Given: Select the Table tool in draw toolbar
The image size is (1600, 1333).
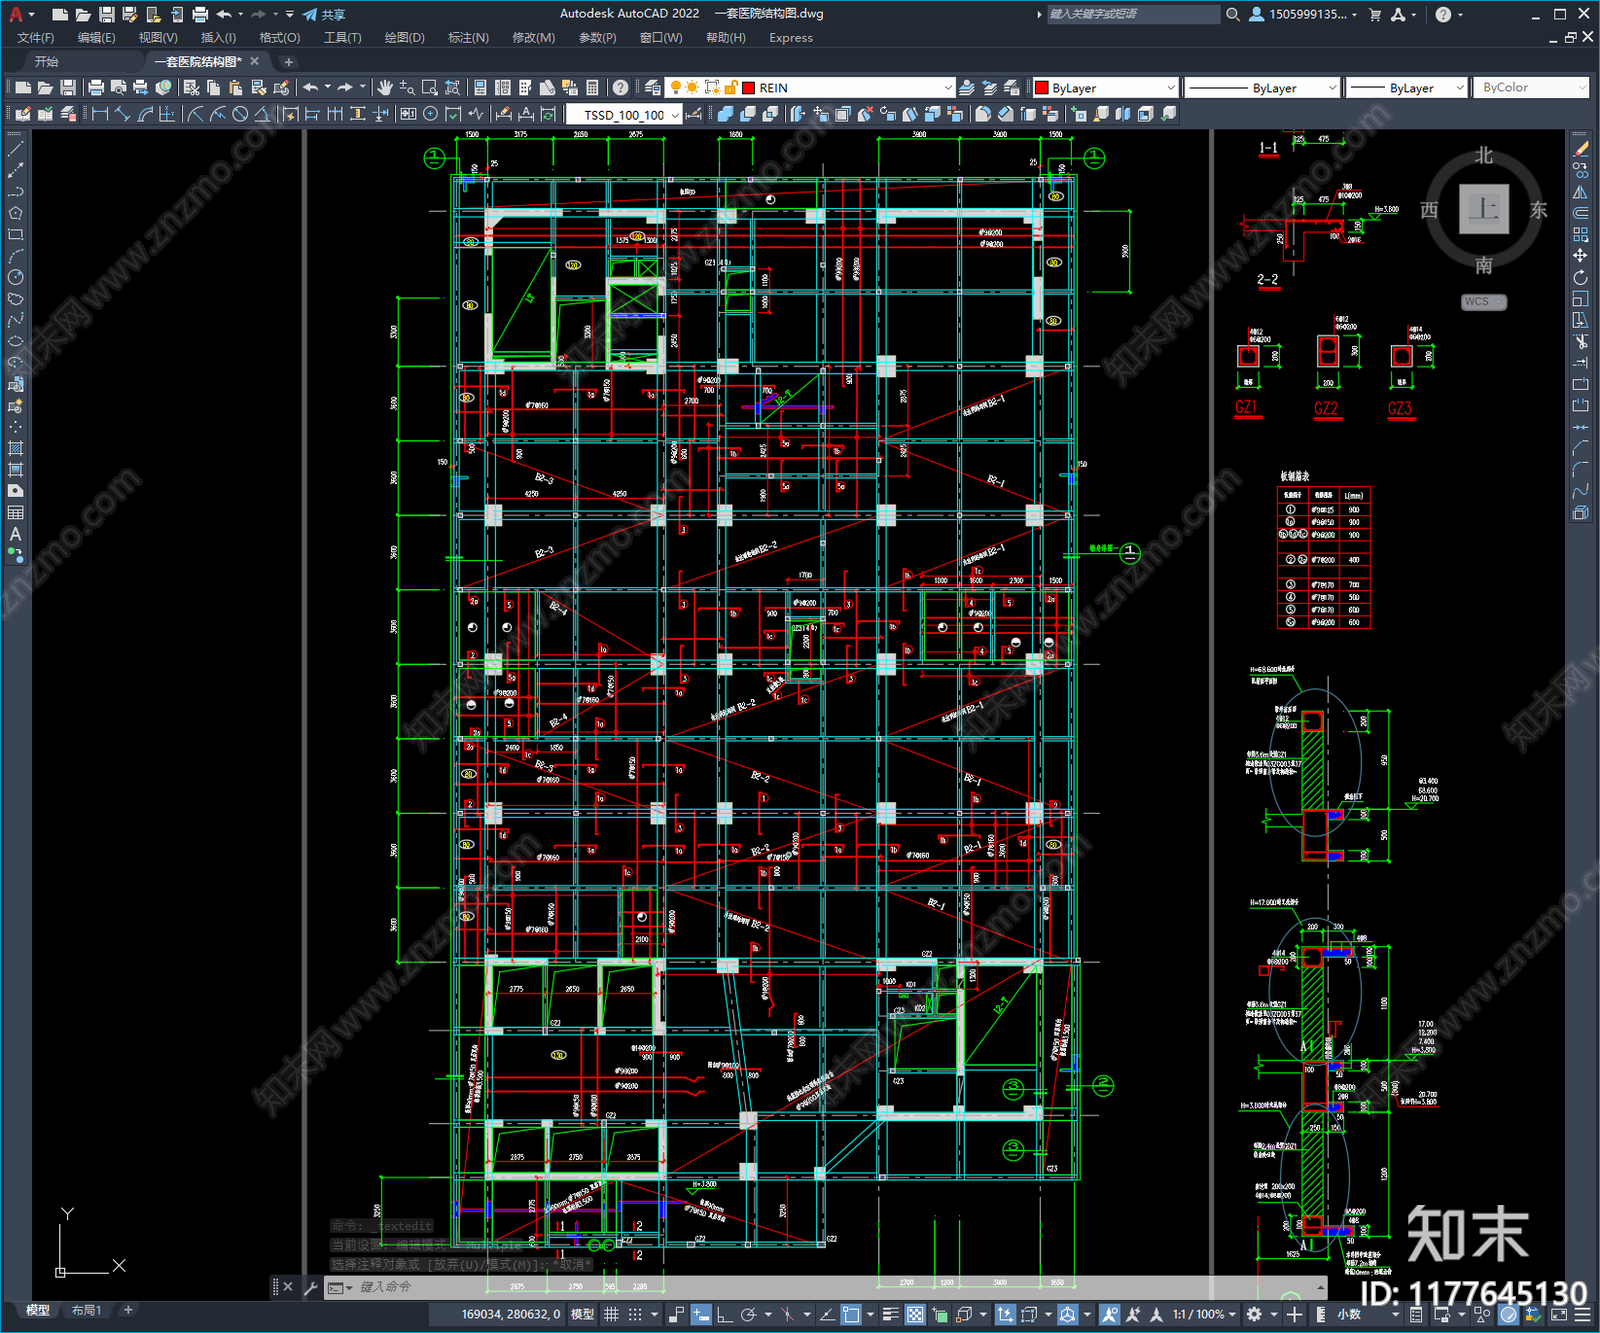Looking at the screenshot, I should tap(15, 512).
